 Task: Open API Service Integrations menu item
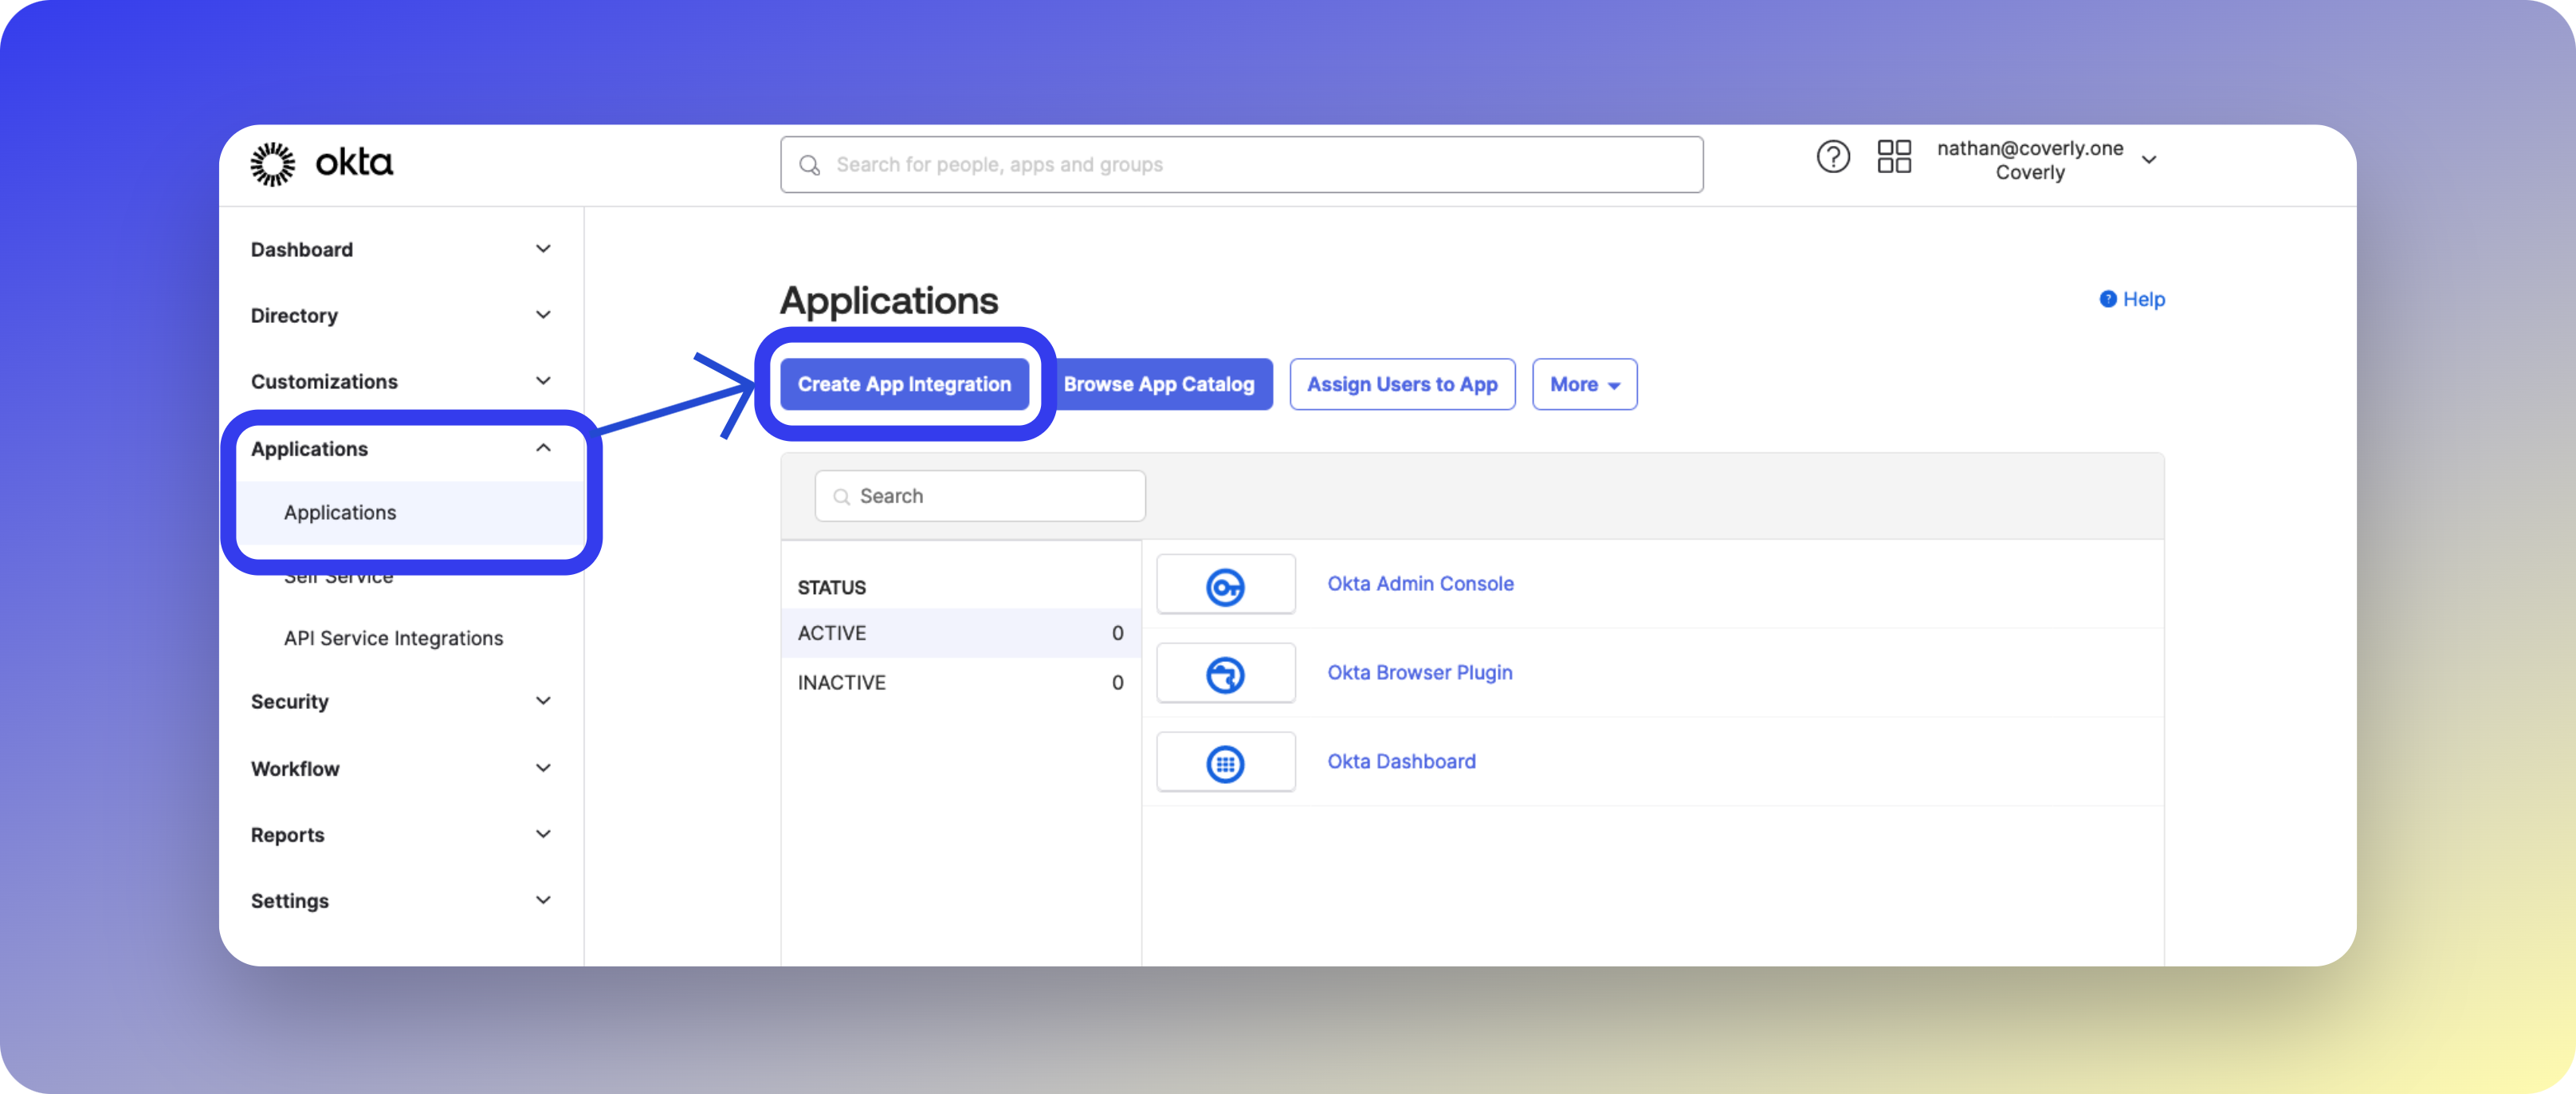pos(393,638)
